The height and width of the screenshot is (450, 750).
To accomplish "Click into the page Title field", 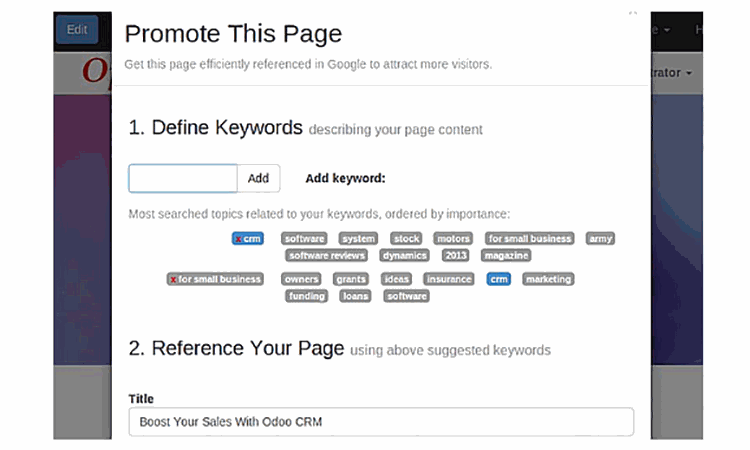I will pyautogui.click(x=381, y=421).
